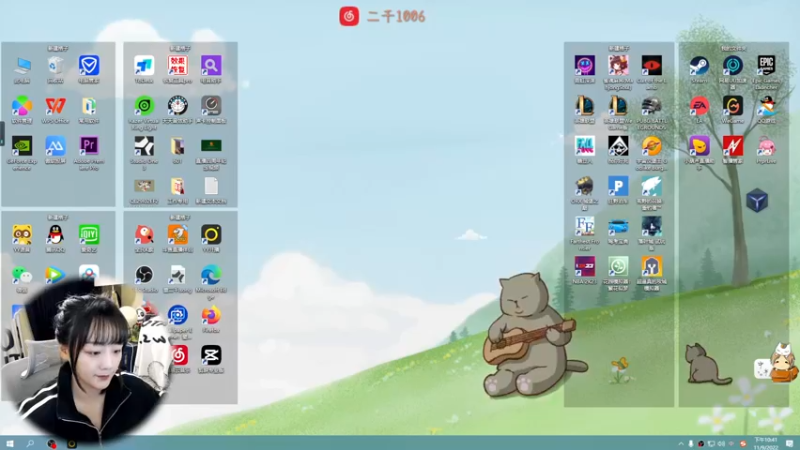This screenshot has height=450, width=800.
Task: Open Studio One
Action: (144, 146)
